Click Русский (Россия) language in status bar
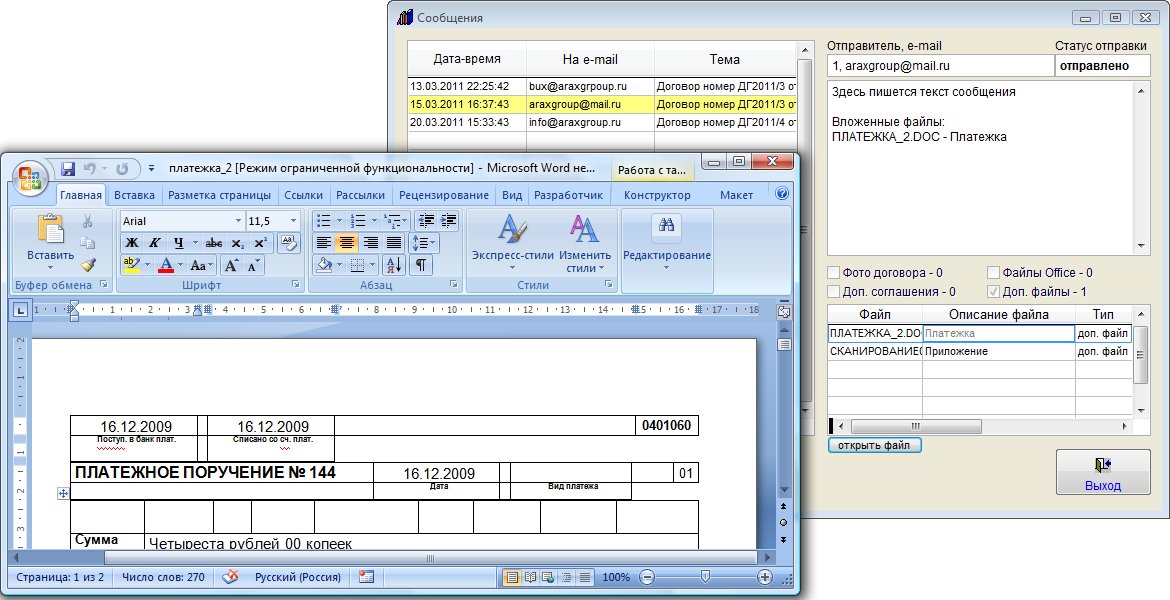The image size is (1170, 600). pyautogui.click(x=298, y=577)
